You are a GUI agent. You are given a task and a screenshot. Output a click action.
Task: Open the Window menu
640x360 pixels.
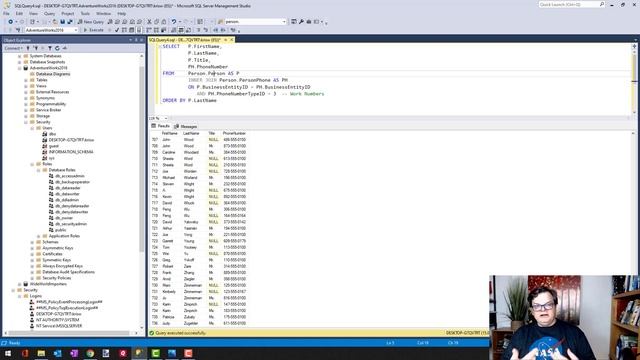pos(103,13)
